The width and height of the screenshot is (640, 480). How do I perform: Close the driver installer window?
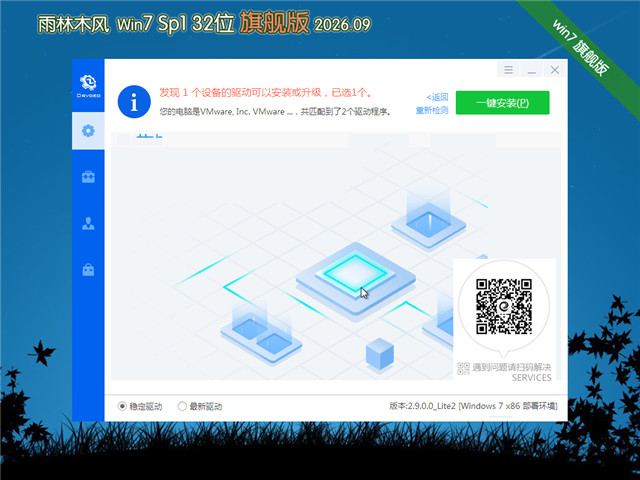tap(554, 70)
